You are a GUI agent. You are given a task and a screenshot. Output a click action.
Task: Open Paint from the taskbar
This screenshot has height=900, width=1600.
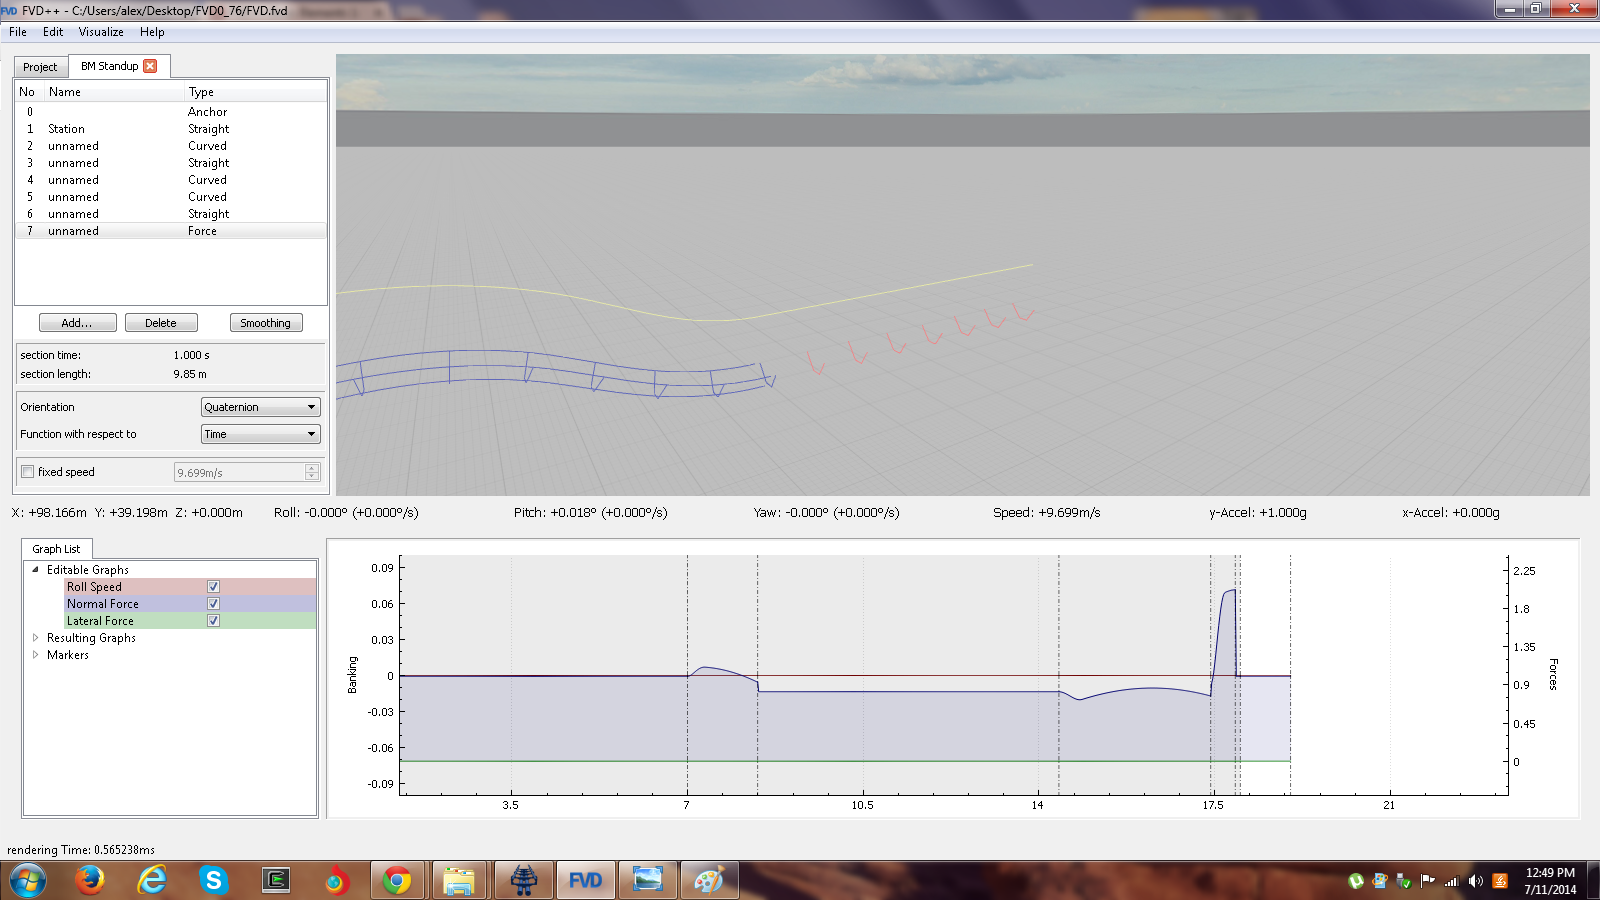click(708, 880)
